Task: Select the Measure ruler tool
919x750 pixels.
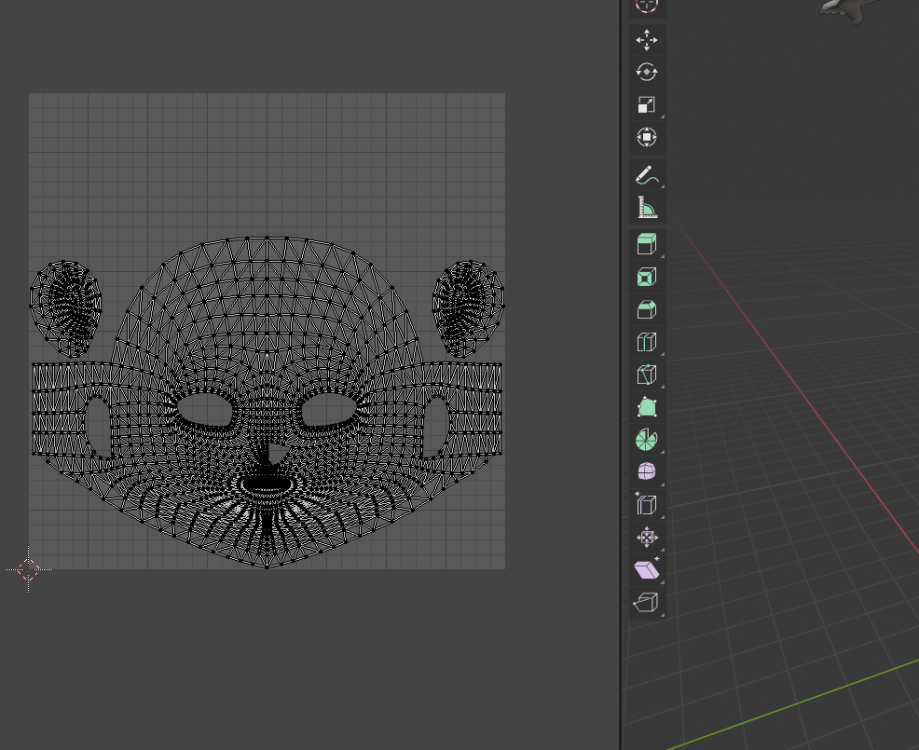Action: click(x=647, y=208)
